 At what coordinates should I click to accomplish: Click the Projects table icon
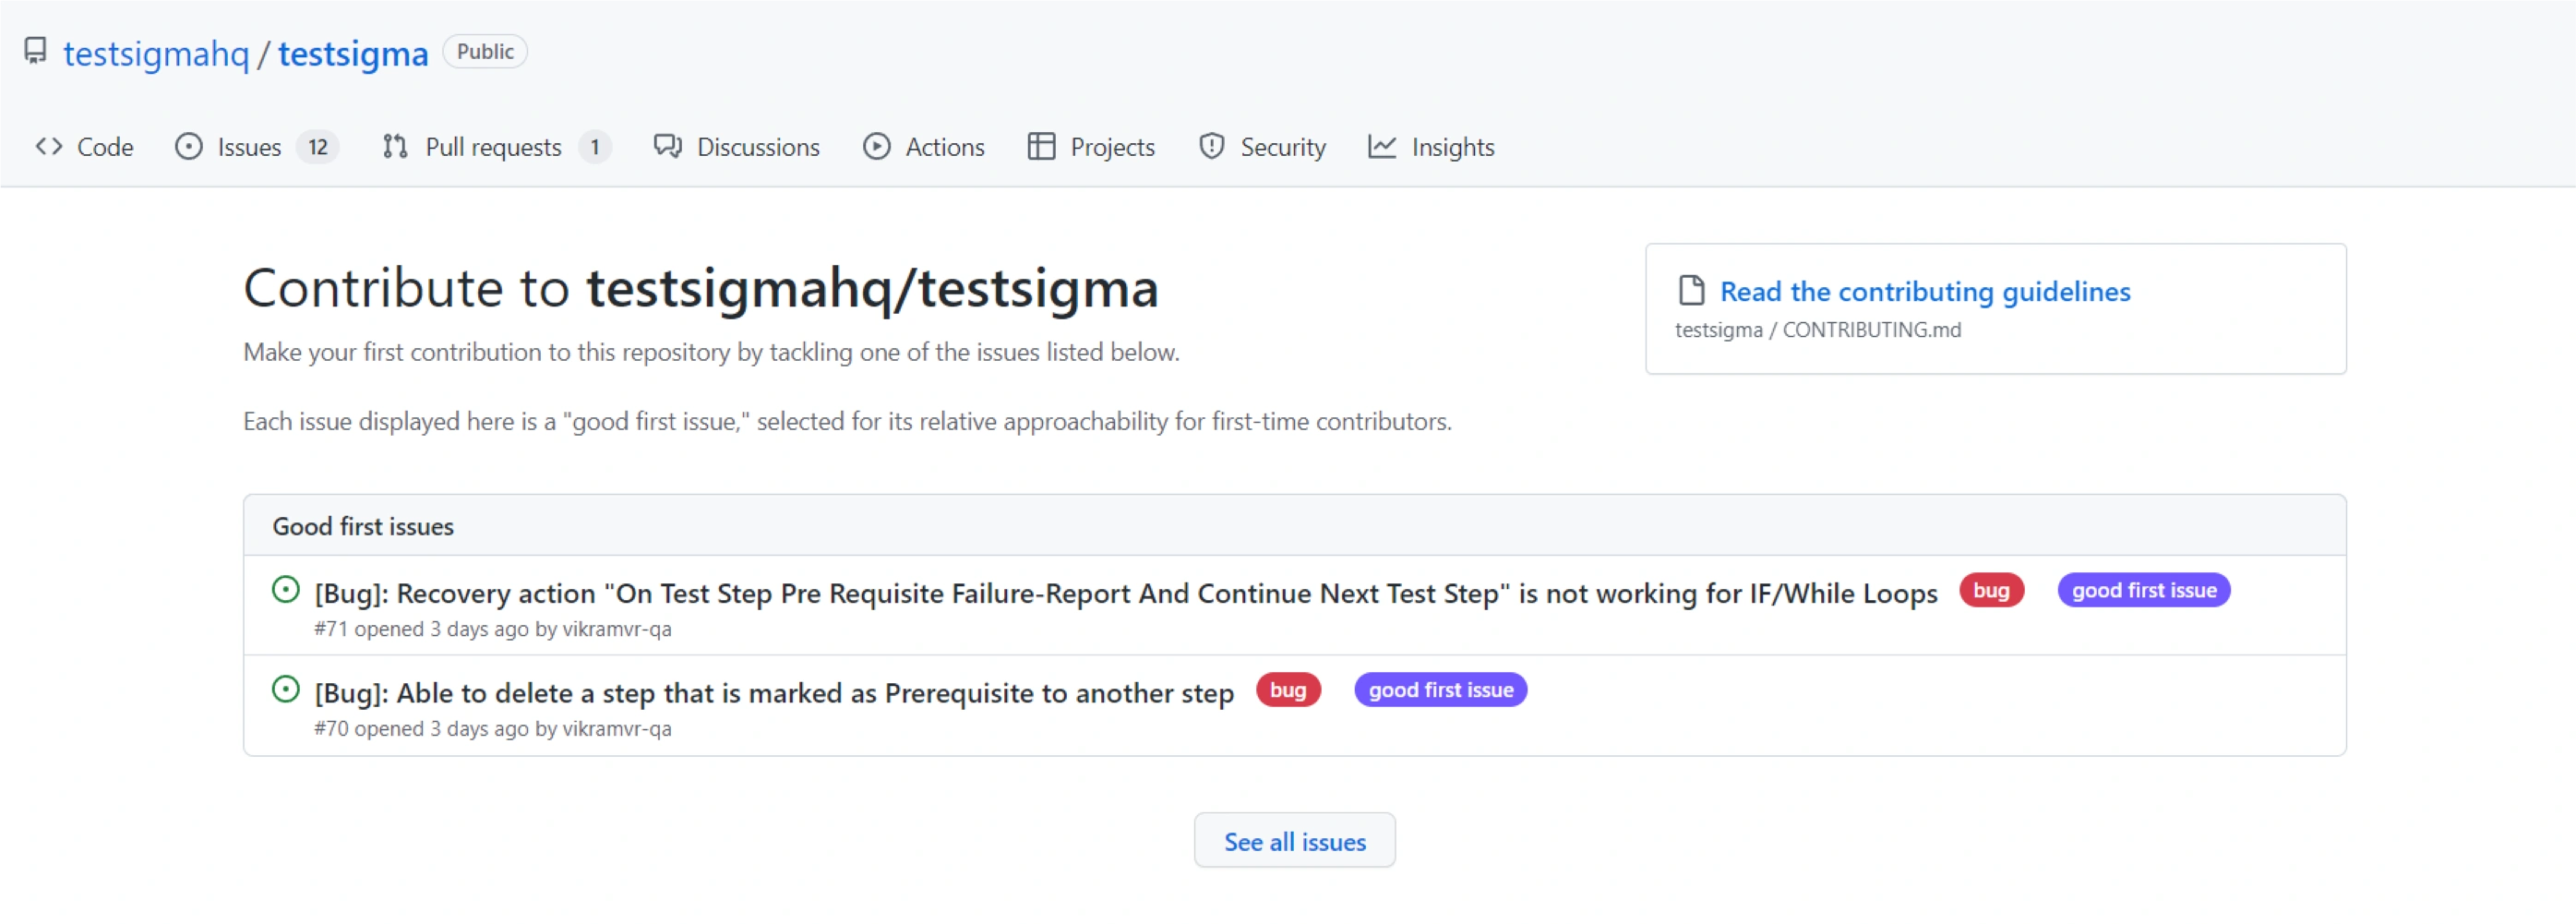click(1041, 147)
